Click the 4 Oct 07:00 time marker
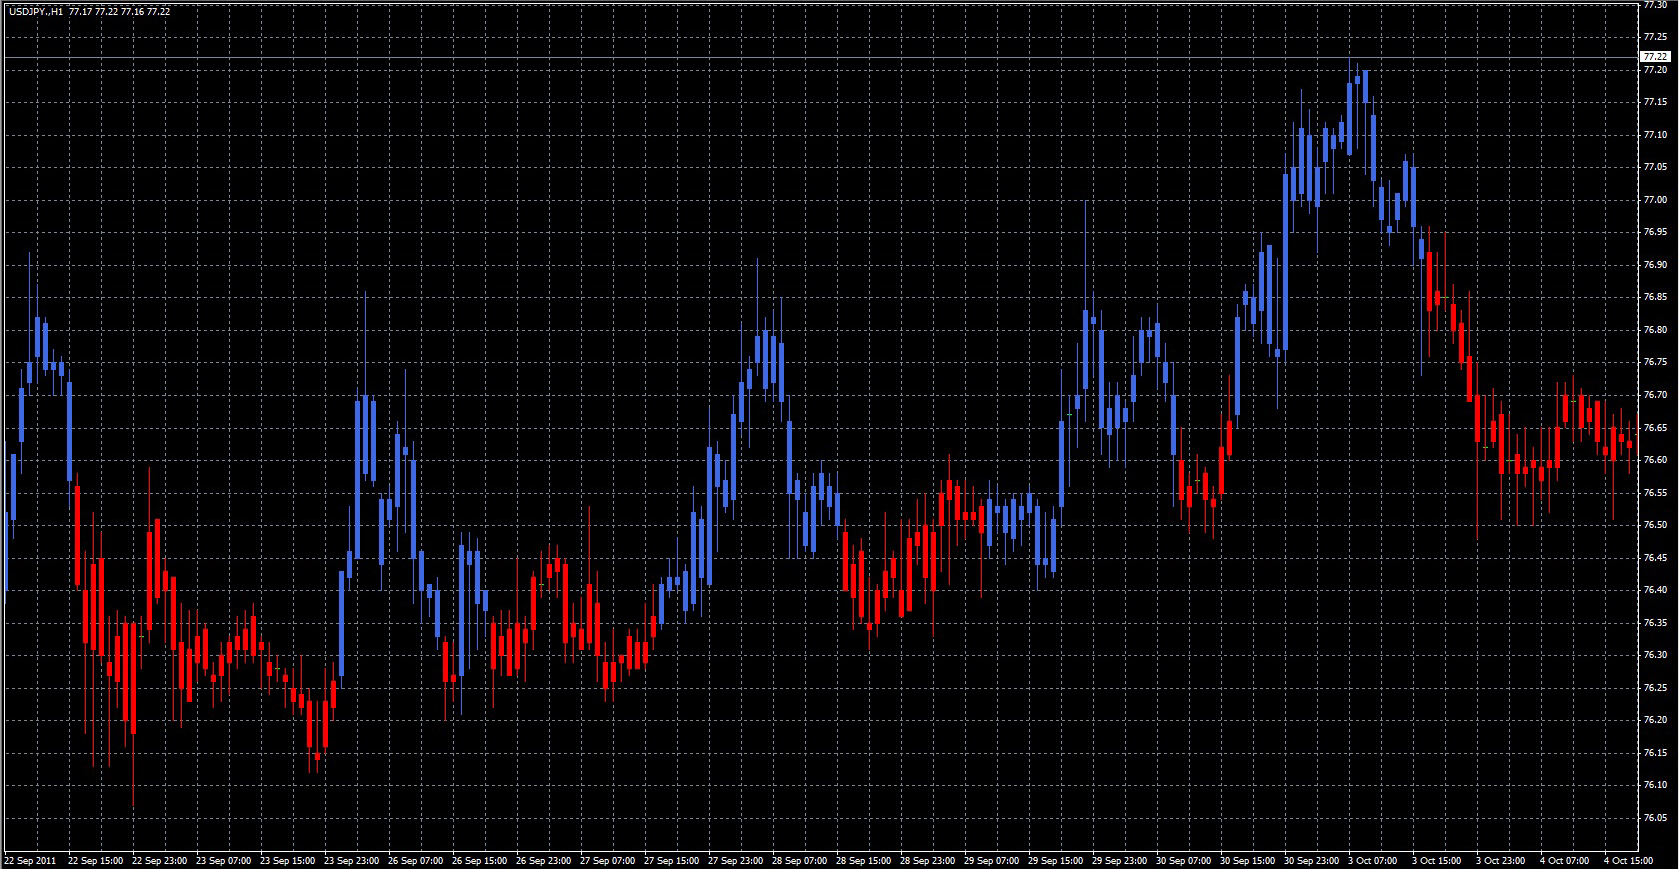 click(x=1564, y=860)
